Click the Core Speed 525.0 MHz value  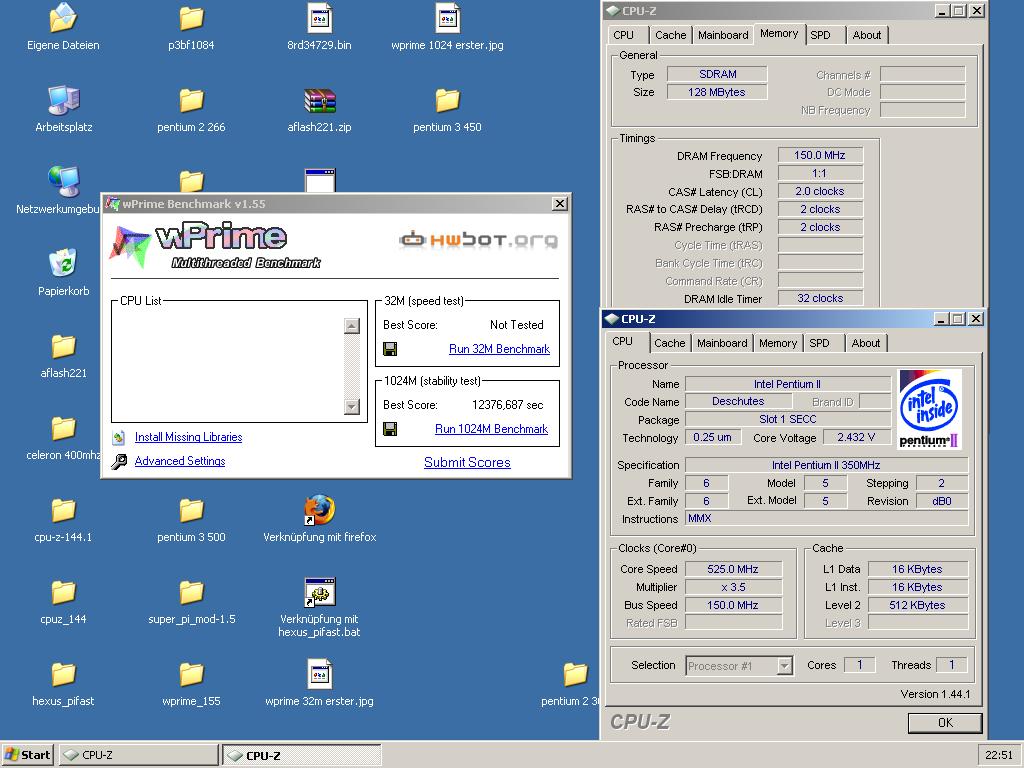coord(733,569)
